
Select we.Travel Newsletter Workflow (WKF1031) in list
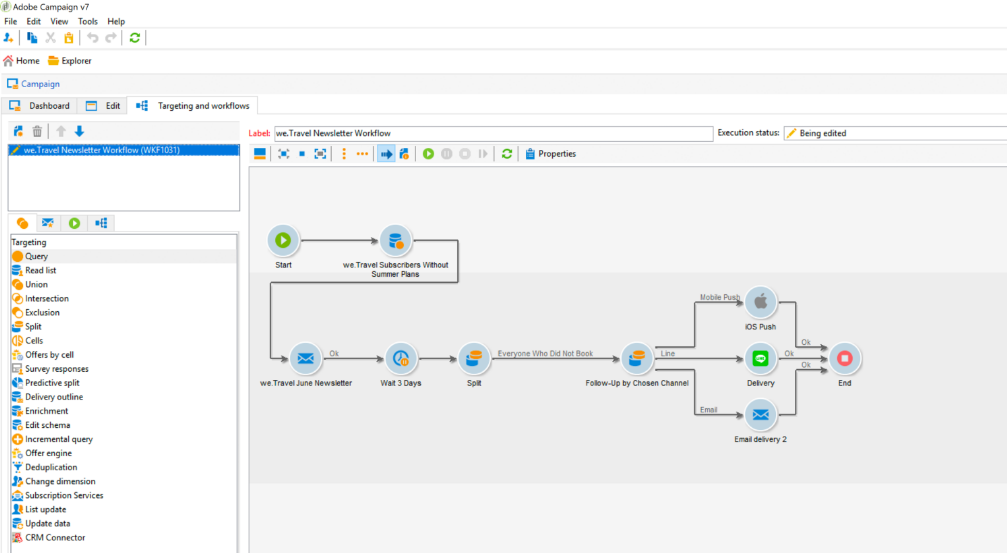[123, 150]
